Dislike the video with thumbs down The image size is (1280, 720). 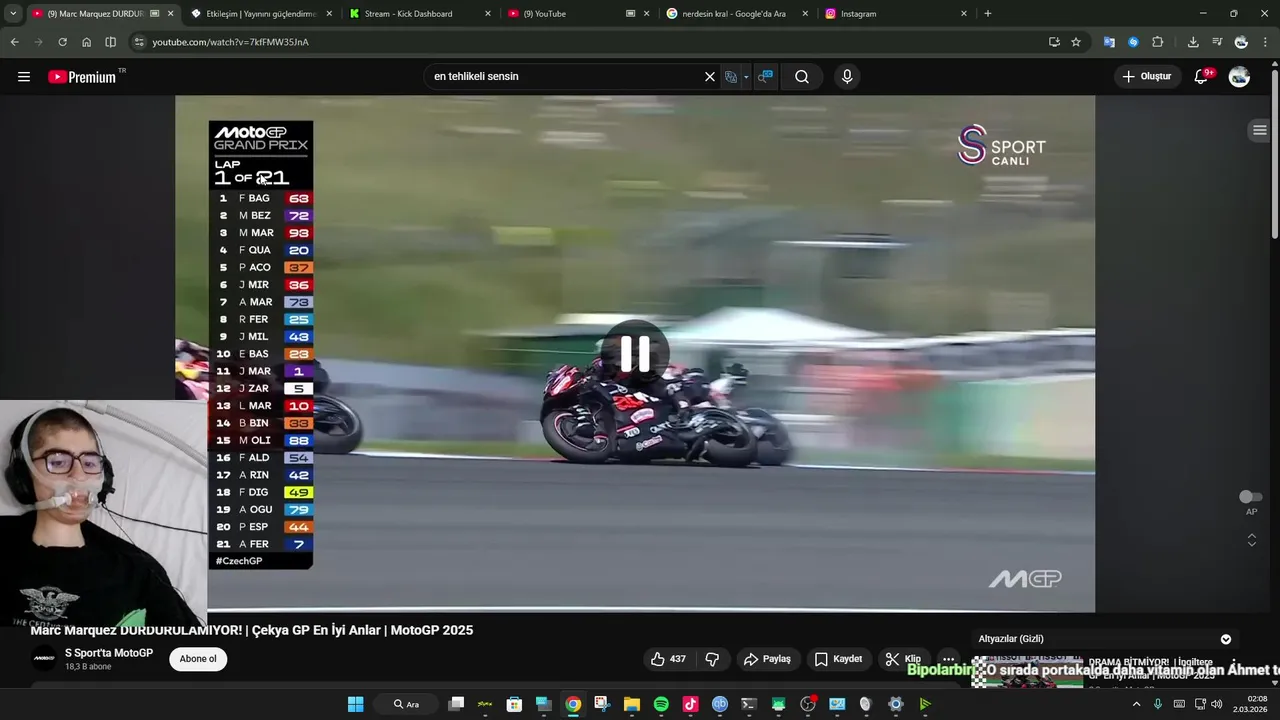(x=713, y=659)
